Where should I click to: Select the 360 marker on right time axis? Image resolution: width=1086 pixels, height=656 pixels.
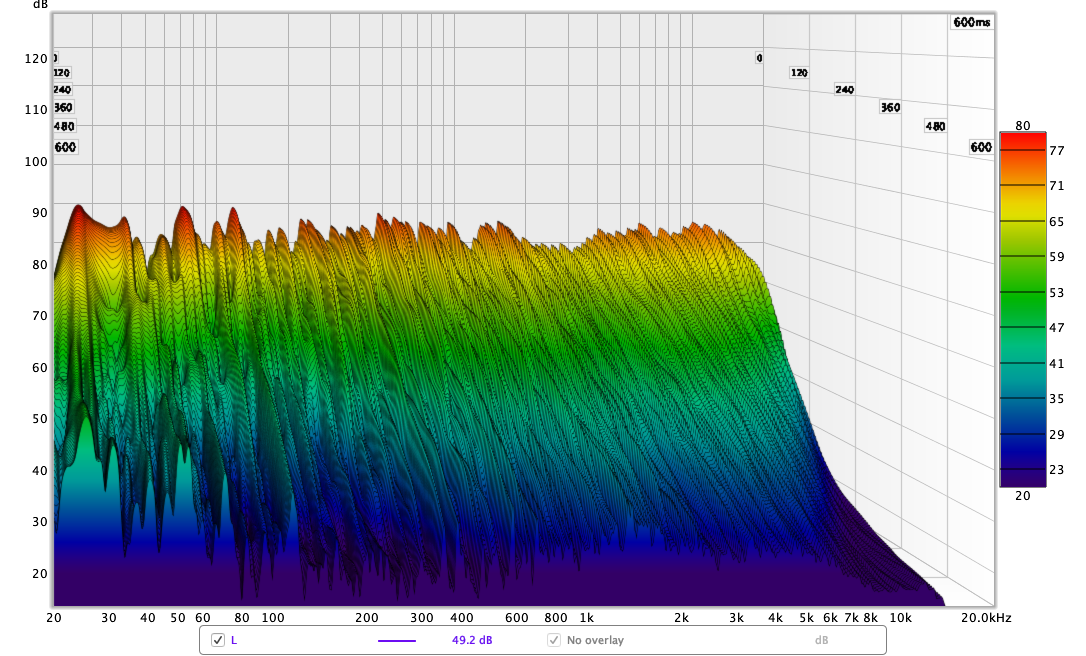tap(890, 107)
